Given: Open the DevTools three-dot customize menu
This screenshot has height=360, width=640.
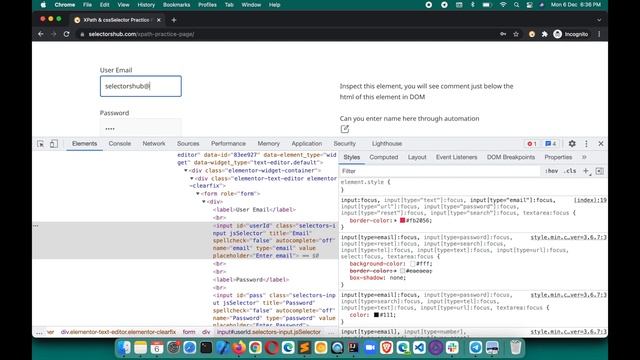Looking at the screenshot, I should (586, 144).
